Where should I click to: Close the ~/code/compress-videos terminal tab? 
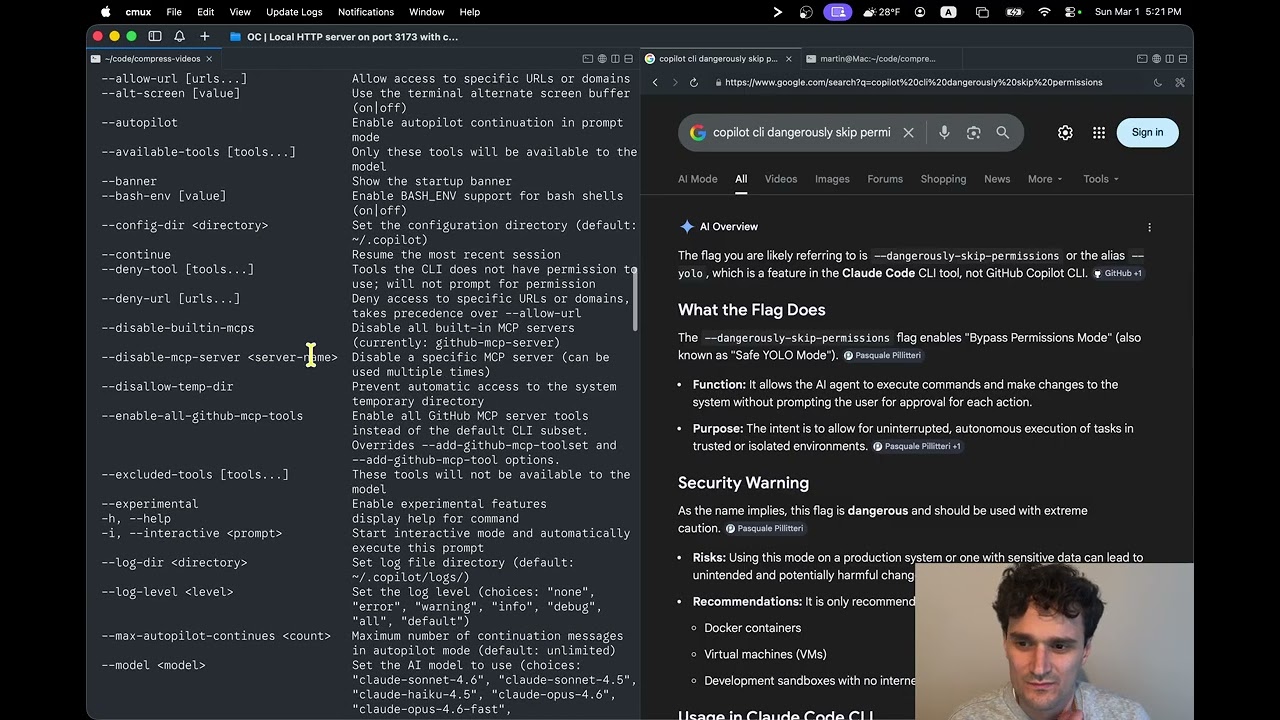[x=209, y=59]
